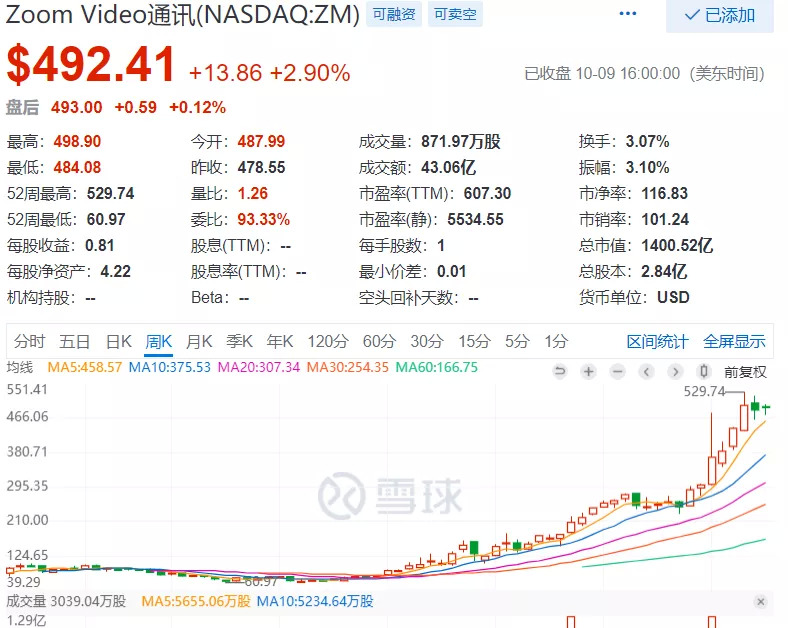Click the MA60:166.75 moving average label
The height and width of the screenshot is (628, 788).
(x=436, y=367)
